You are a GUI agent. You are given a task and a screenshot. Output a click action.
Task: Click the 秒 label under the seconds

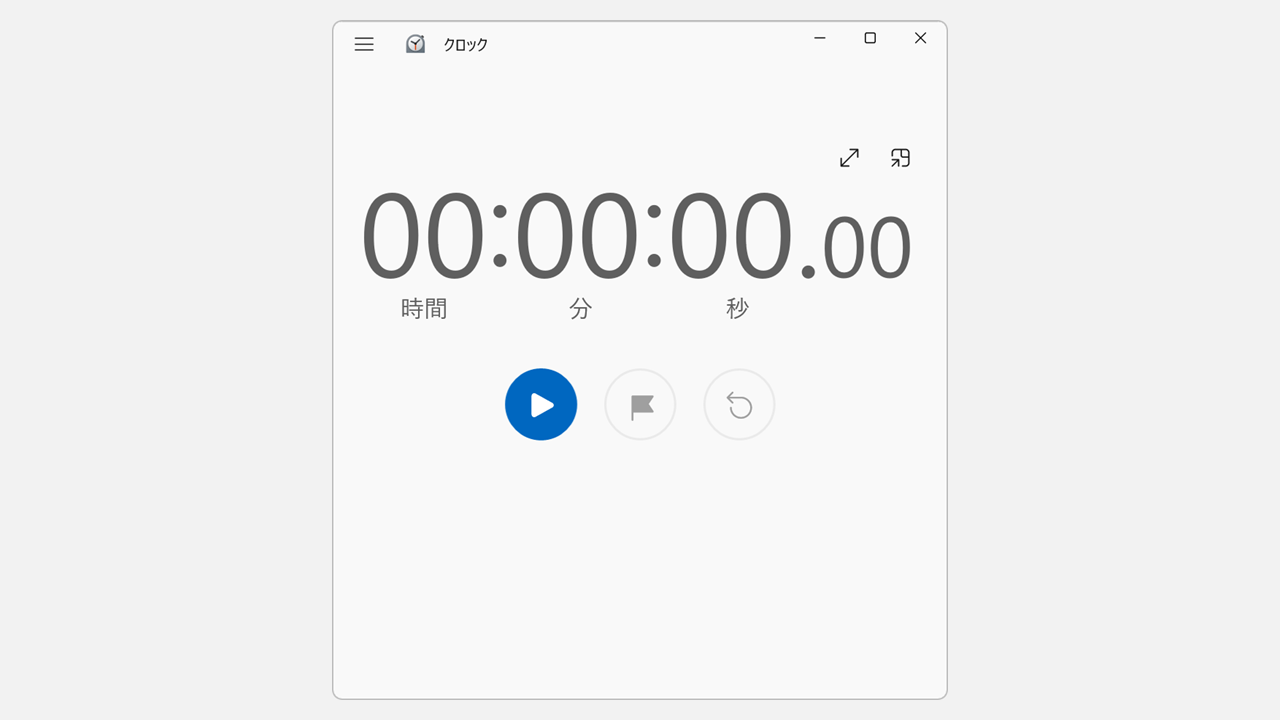[x=737, y=309]
